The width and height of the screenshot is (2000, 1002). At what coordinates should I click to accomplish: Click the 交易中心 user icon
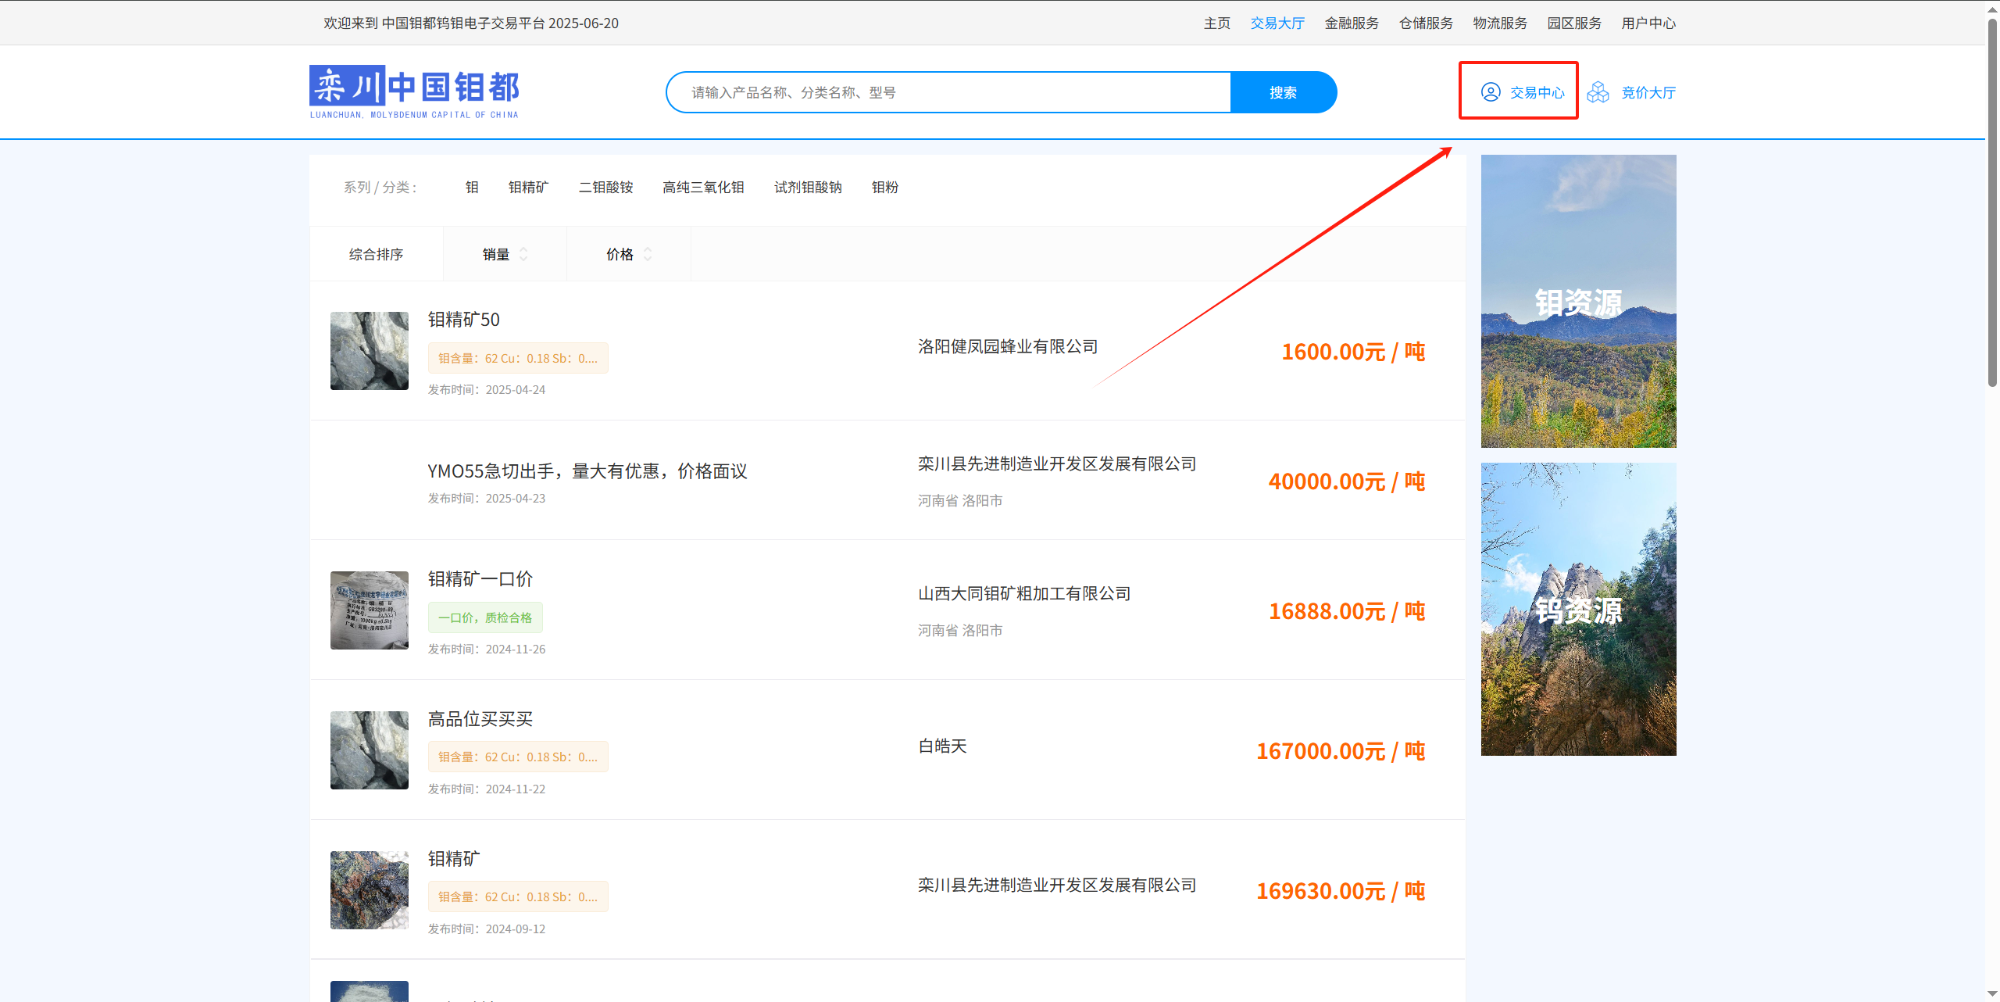point(1490,92)
